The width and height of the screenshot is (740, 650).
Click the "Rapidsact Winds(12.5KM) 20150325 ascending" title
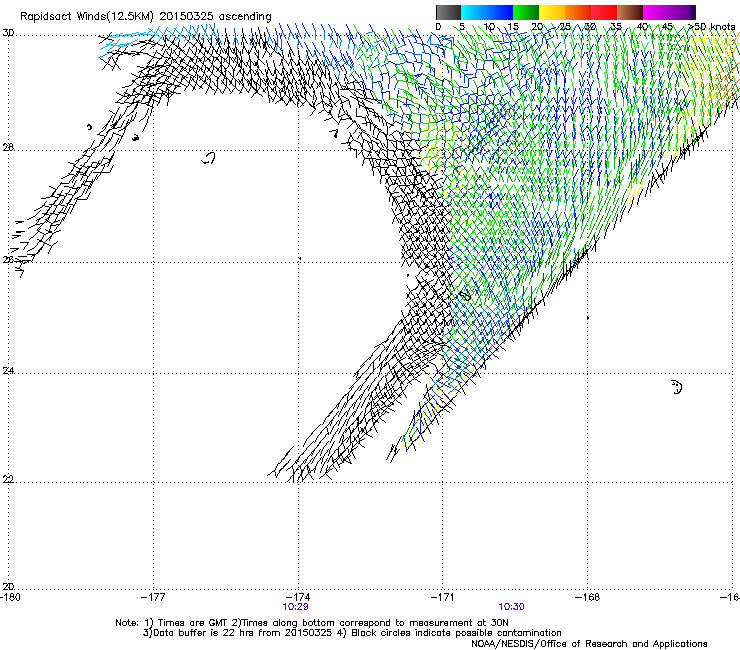click(x=145, y=17)
